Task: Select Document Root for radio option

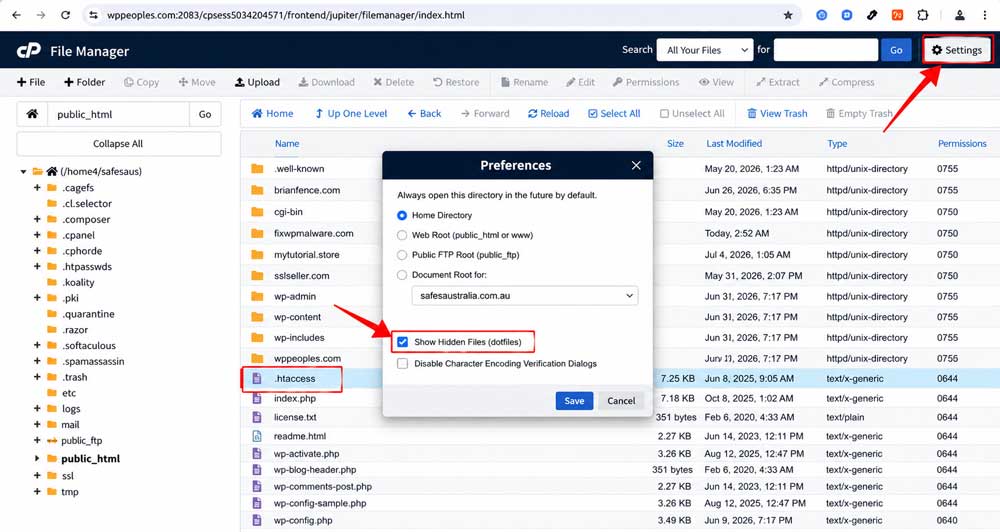Action: click(x=402, y=275)
